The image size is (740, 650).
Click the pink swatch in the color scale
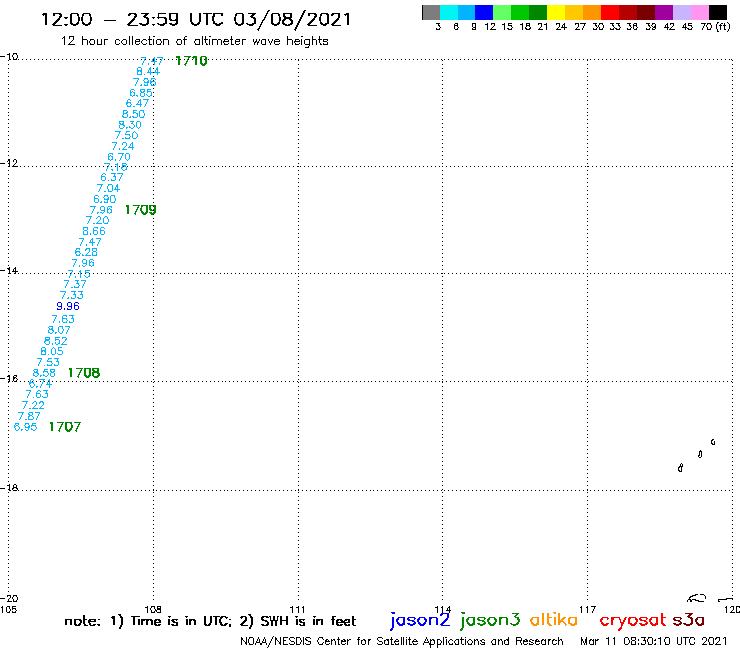click(x=700, y=12)
